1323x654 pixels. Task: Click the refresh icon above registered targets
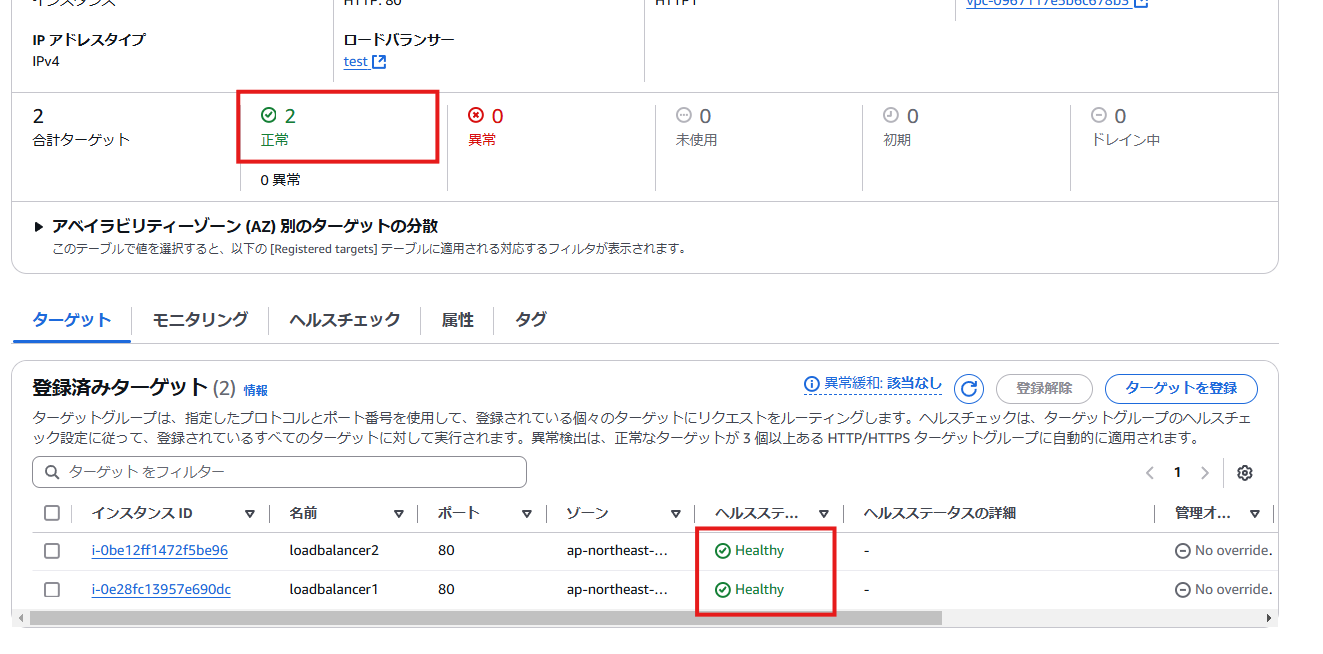point(968,388)
